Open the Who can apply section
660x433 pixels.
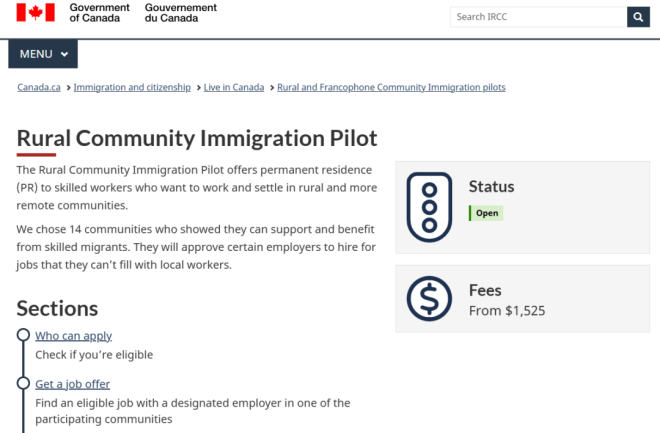pyautogui.click(x=73, y=336)
